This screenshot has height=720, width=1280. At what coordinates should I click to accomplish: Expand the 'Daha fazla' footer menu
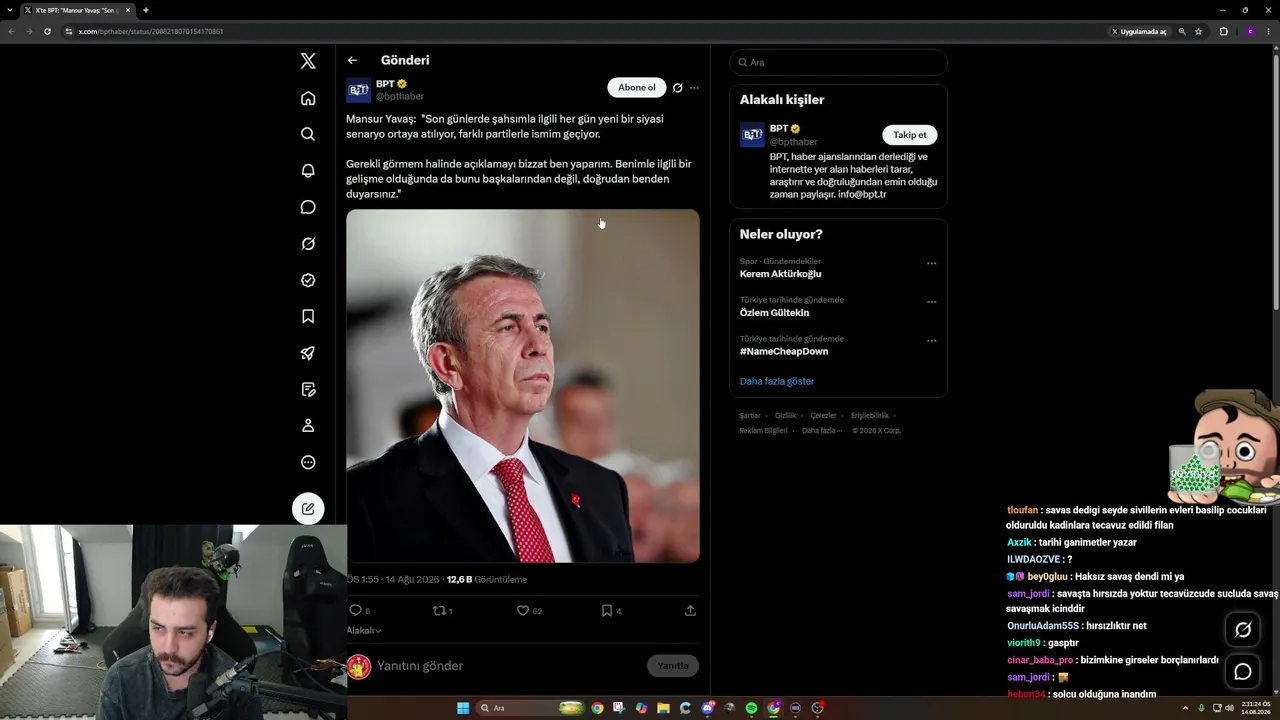(821, 430)
